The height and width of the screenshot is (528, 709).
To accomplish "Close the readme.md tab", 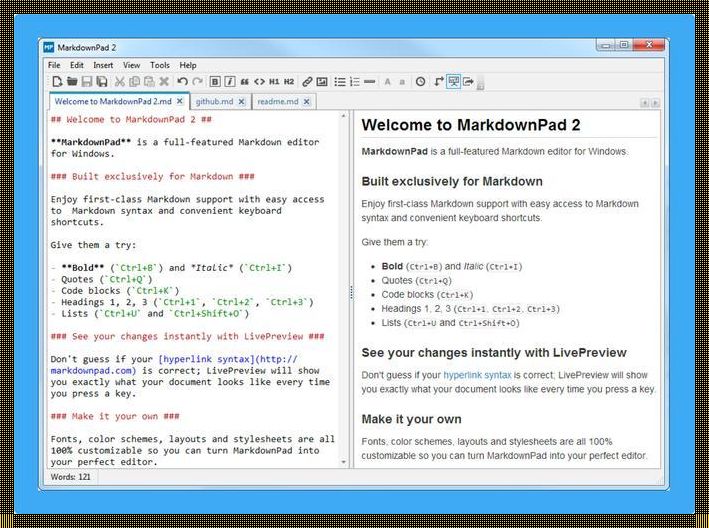I will (x=307, y=102).
